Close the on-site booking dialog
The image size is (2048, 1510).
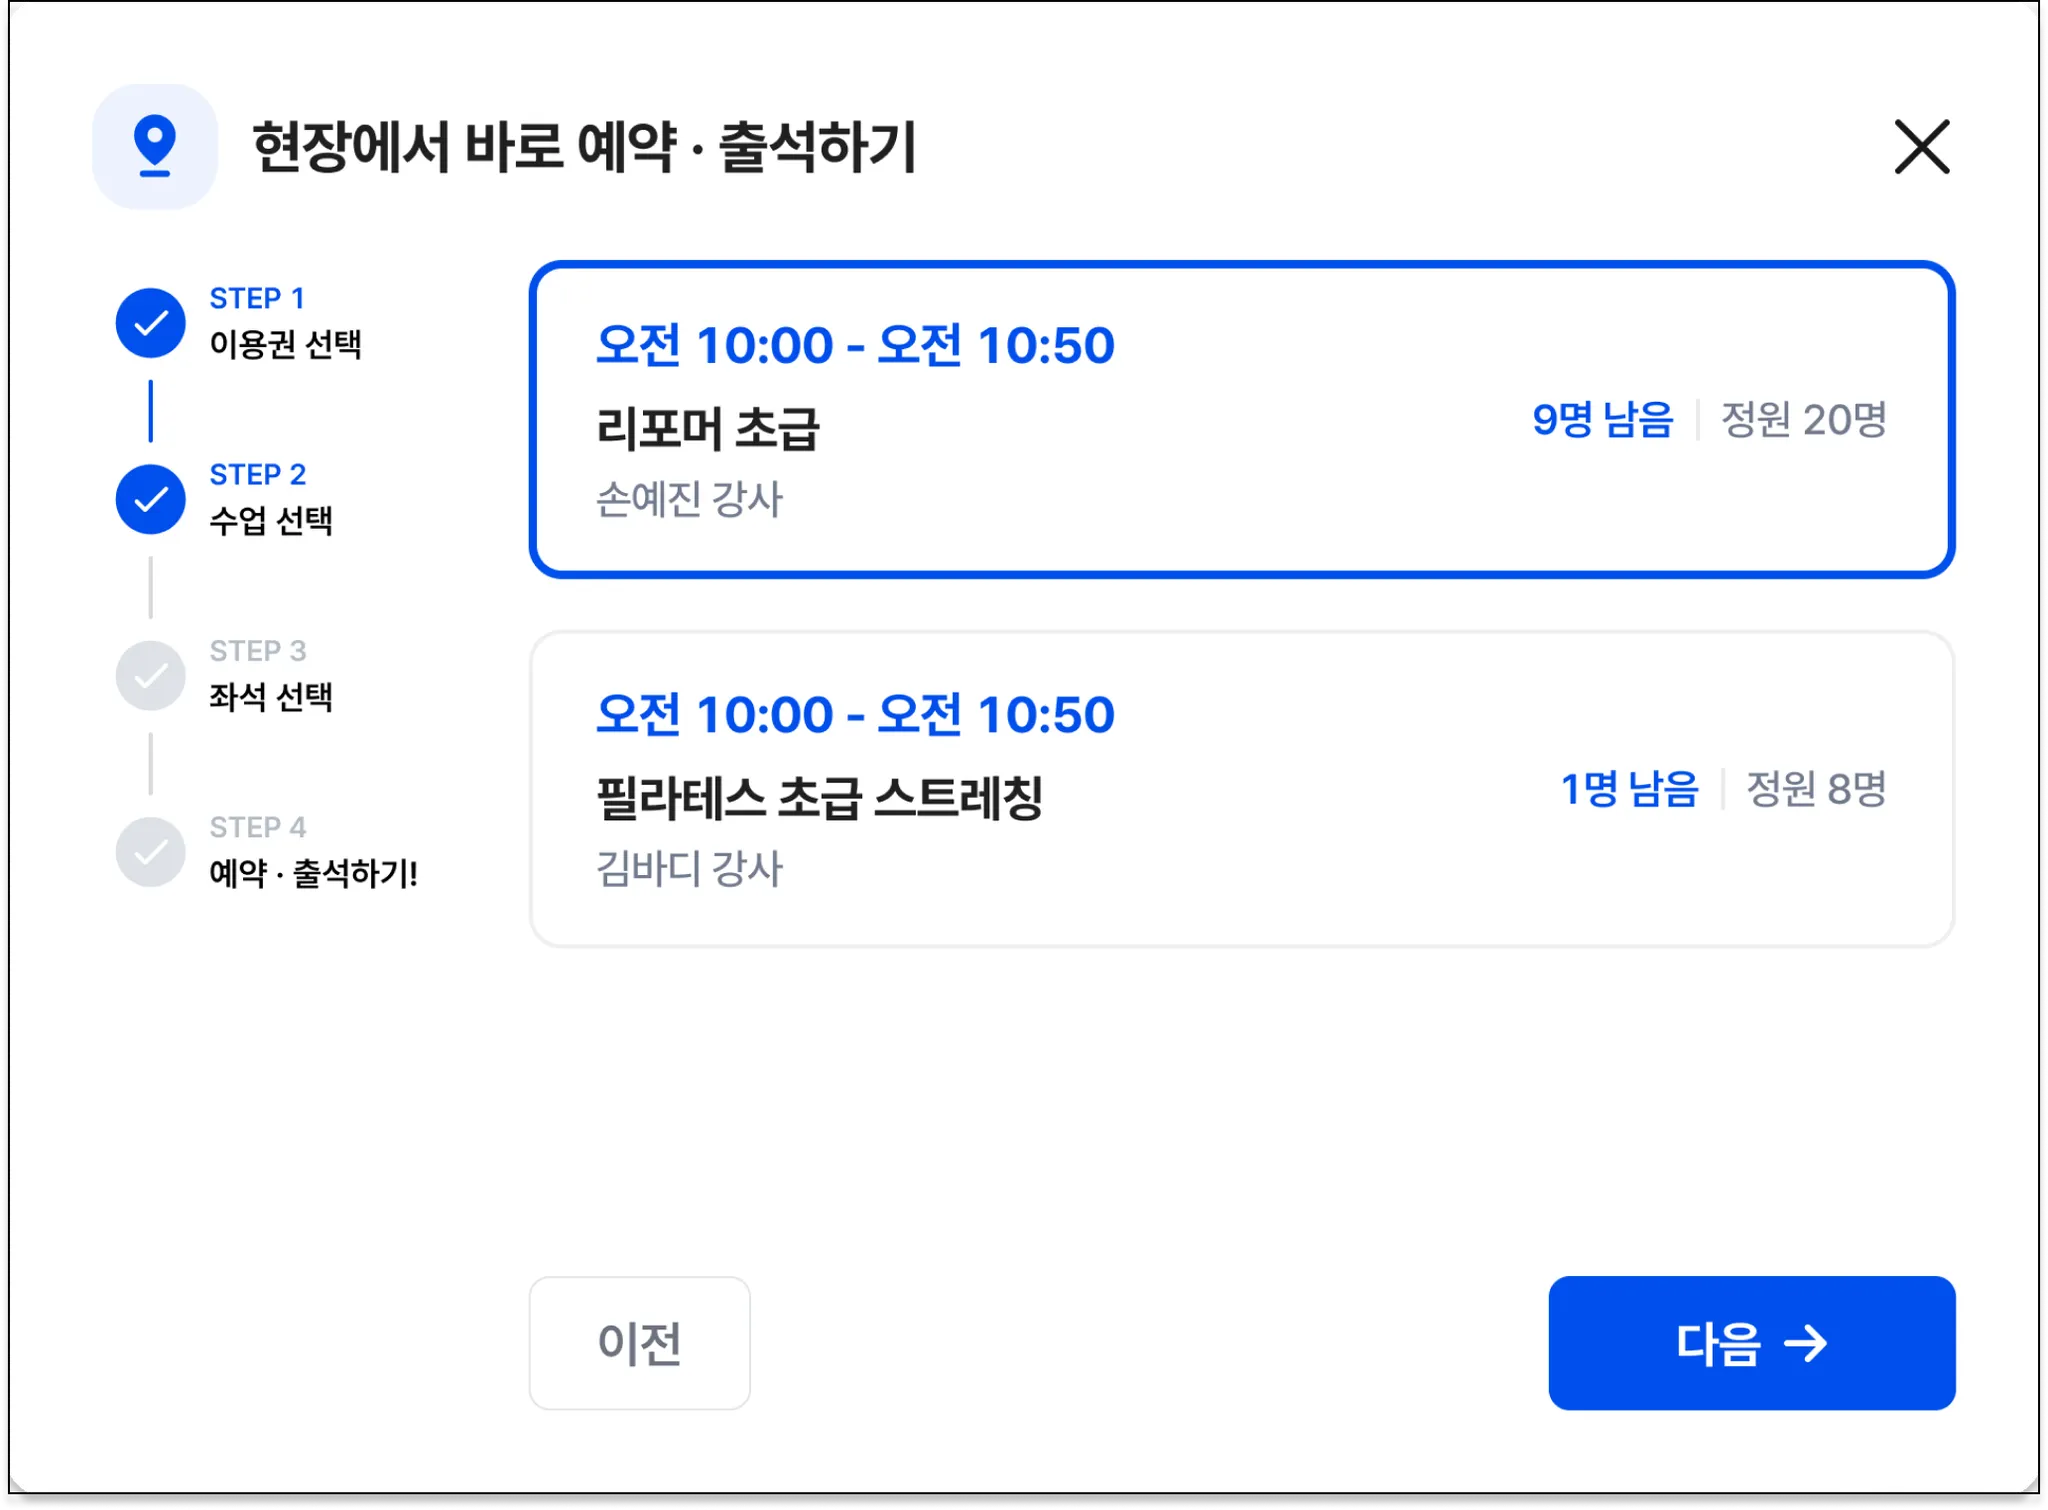[1921, 147]
